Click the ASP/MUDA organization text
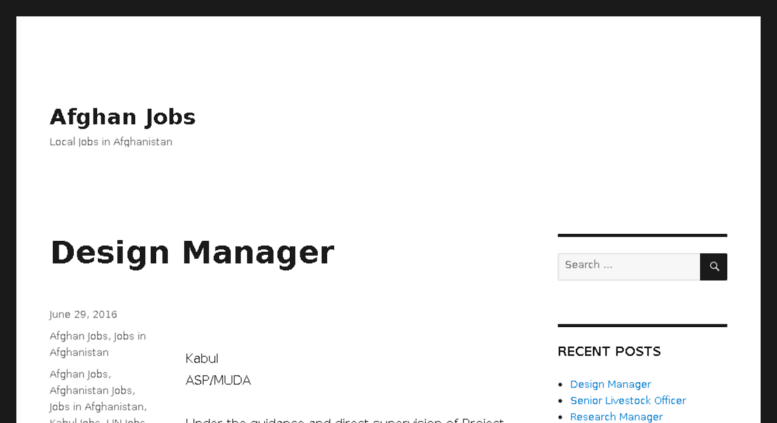 tap(218, 380)
